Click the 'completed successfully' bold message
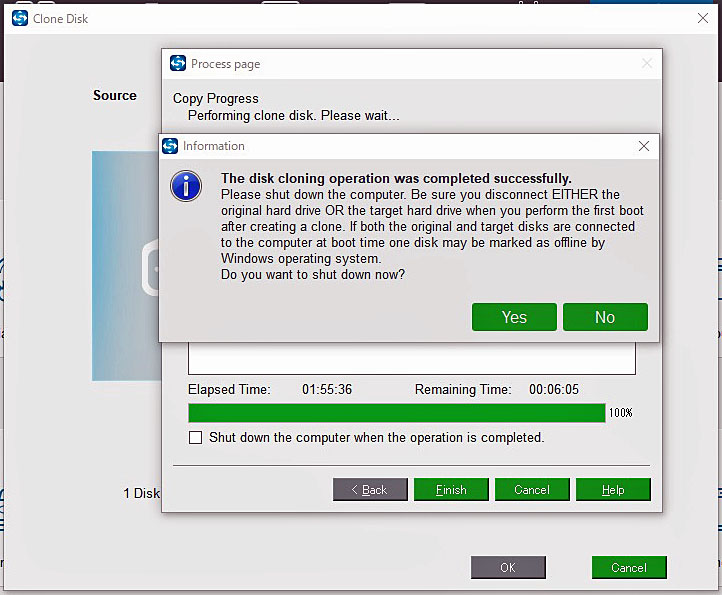 [396, 178]
